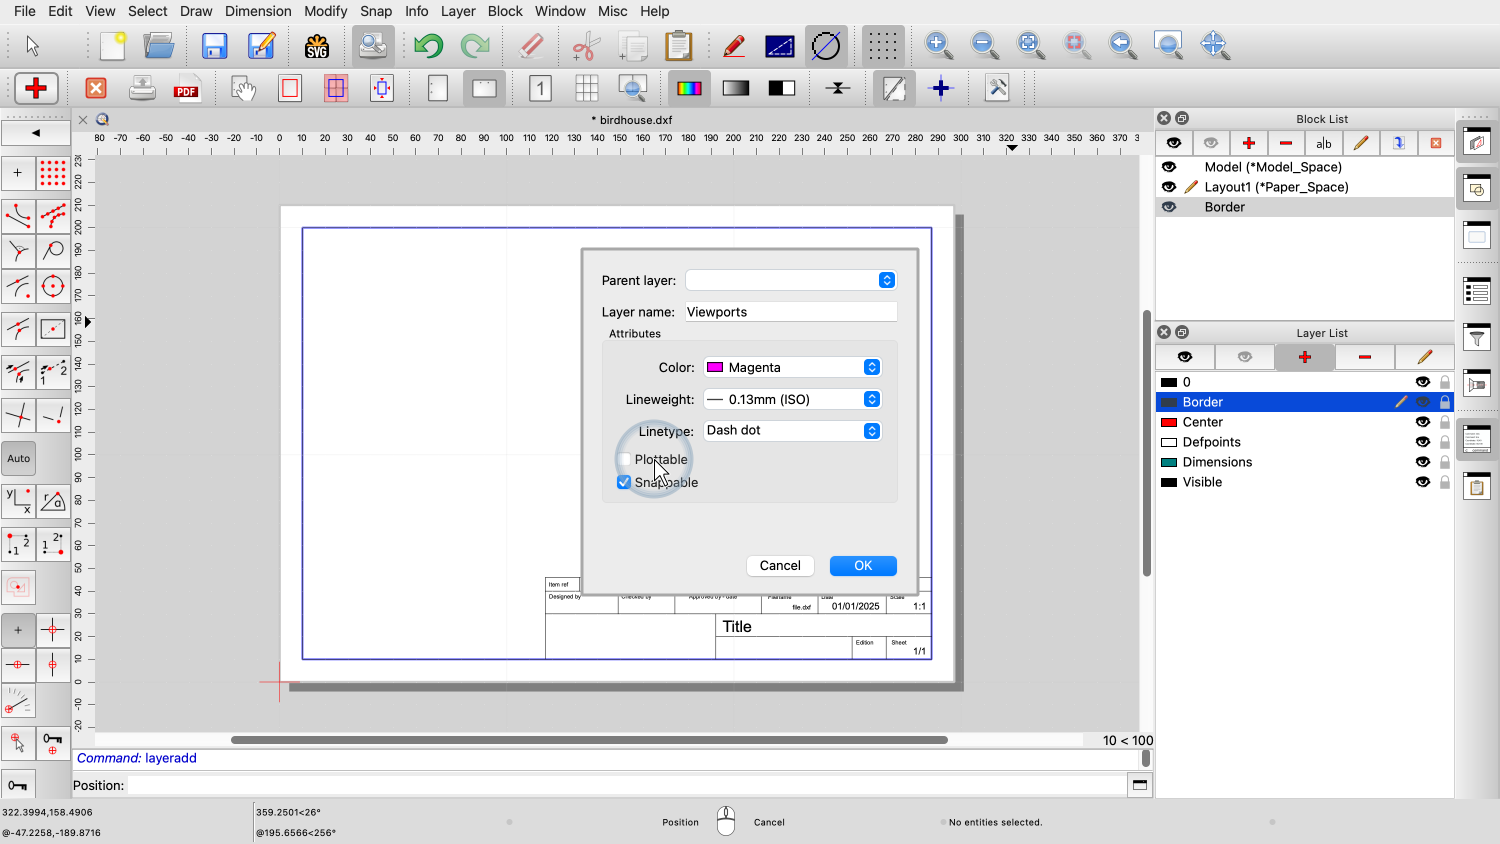1500x844 pixels.
Task: Click the Zoom in magnifier icon
Action: [x=937, y=45]
